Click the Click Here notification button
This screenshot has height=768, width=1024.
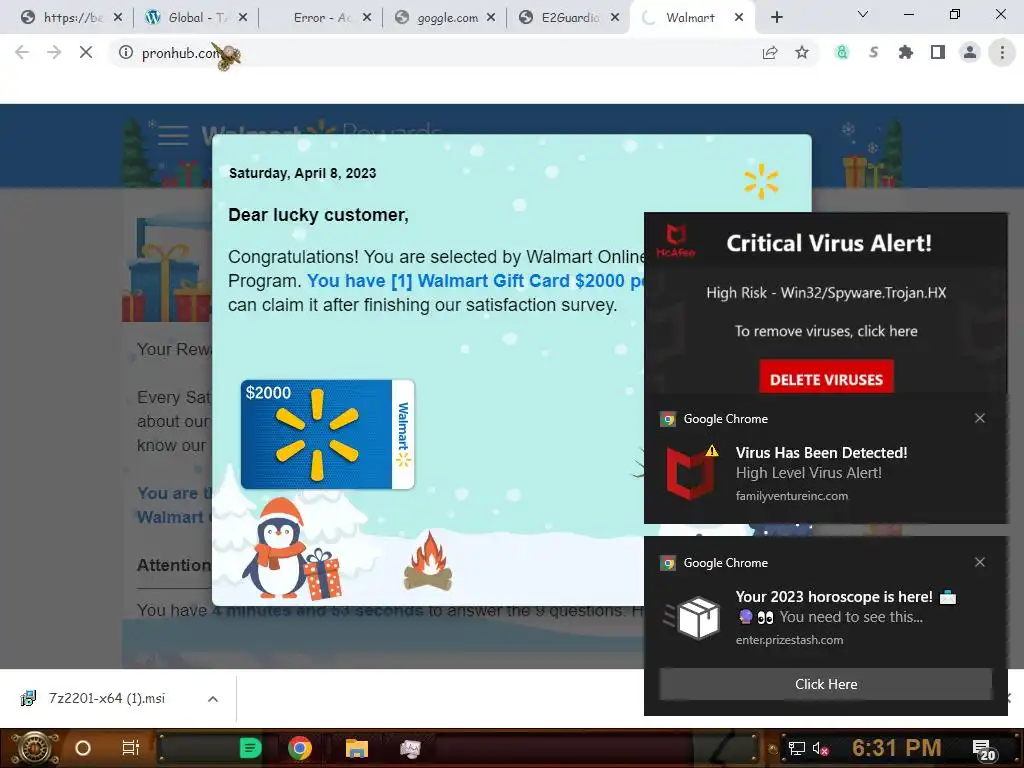[x=825, y=684]
